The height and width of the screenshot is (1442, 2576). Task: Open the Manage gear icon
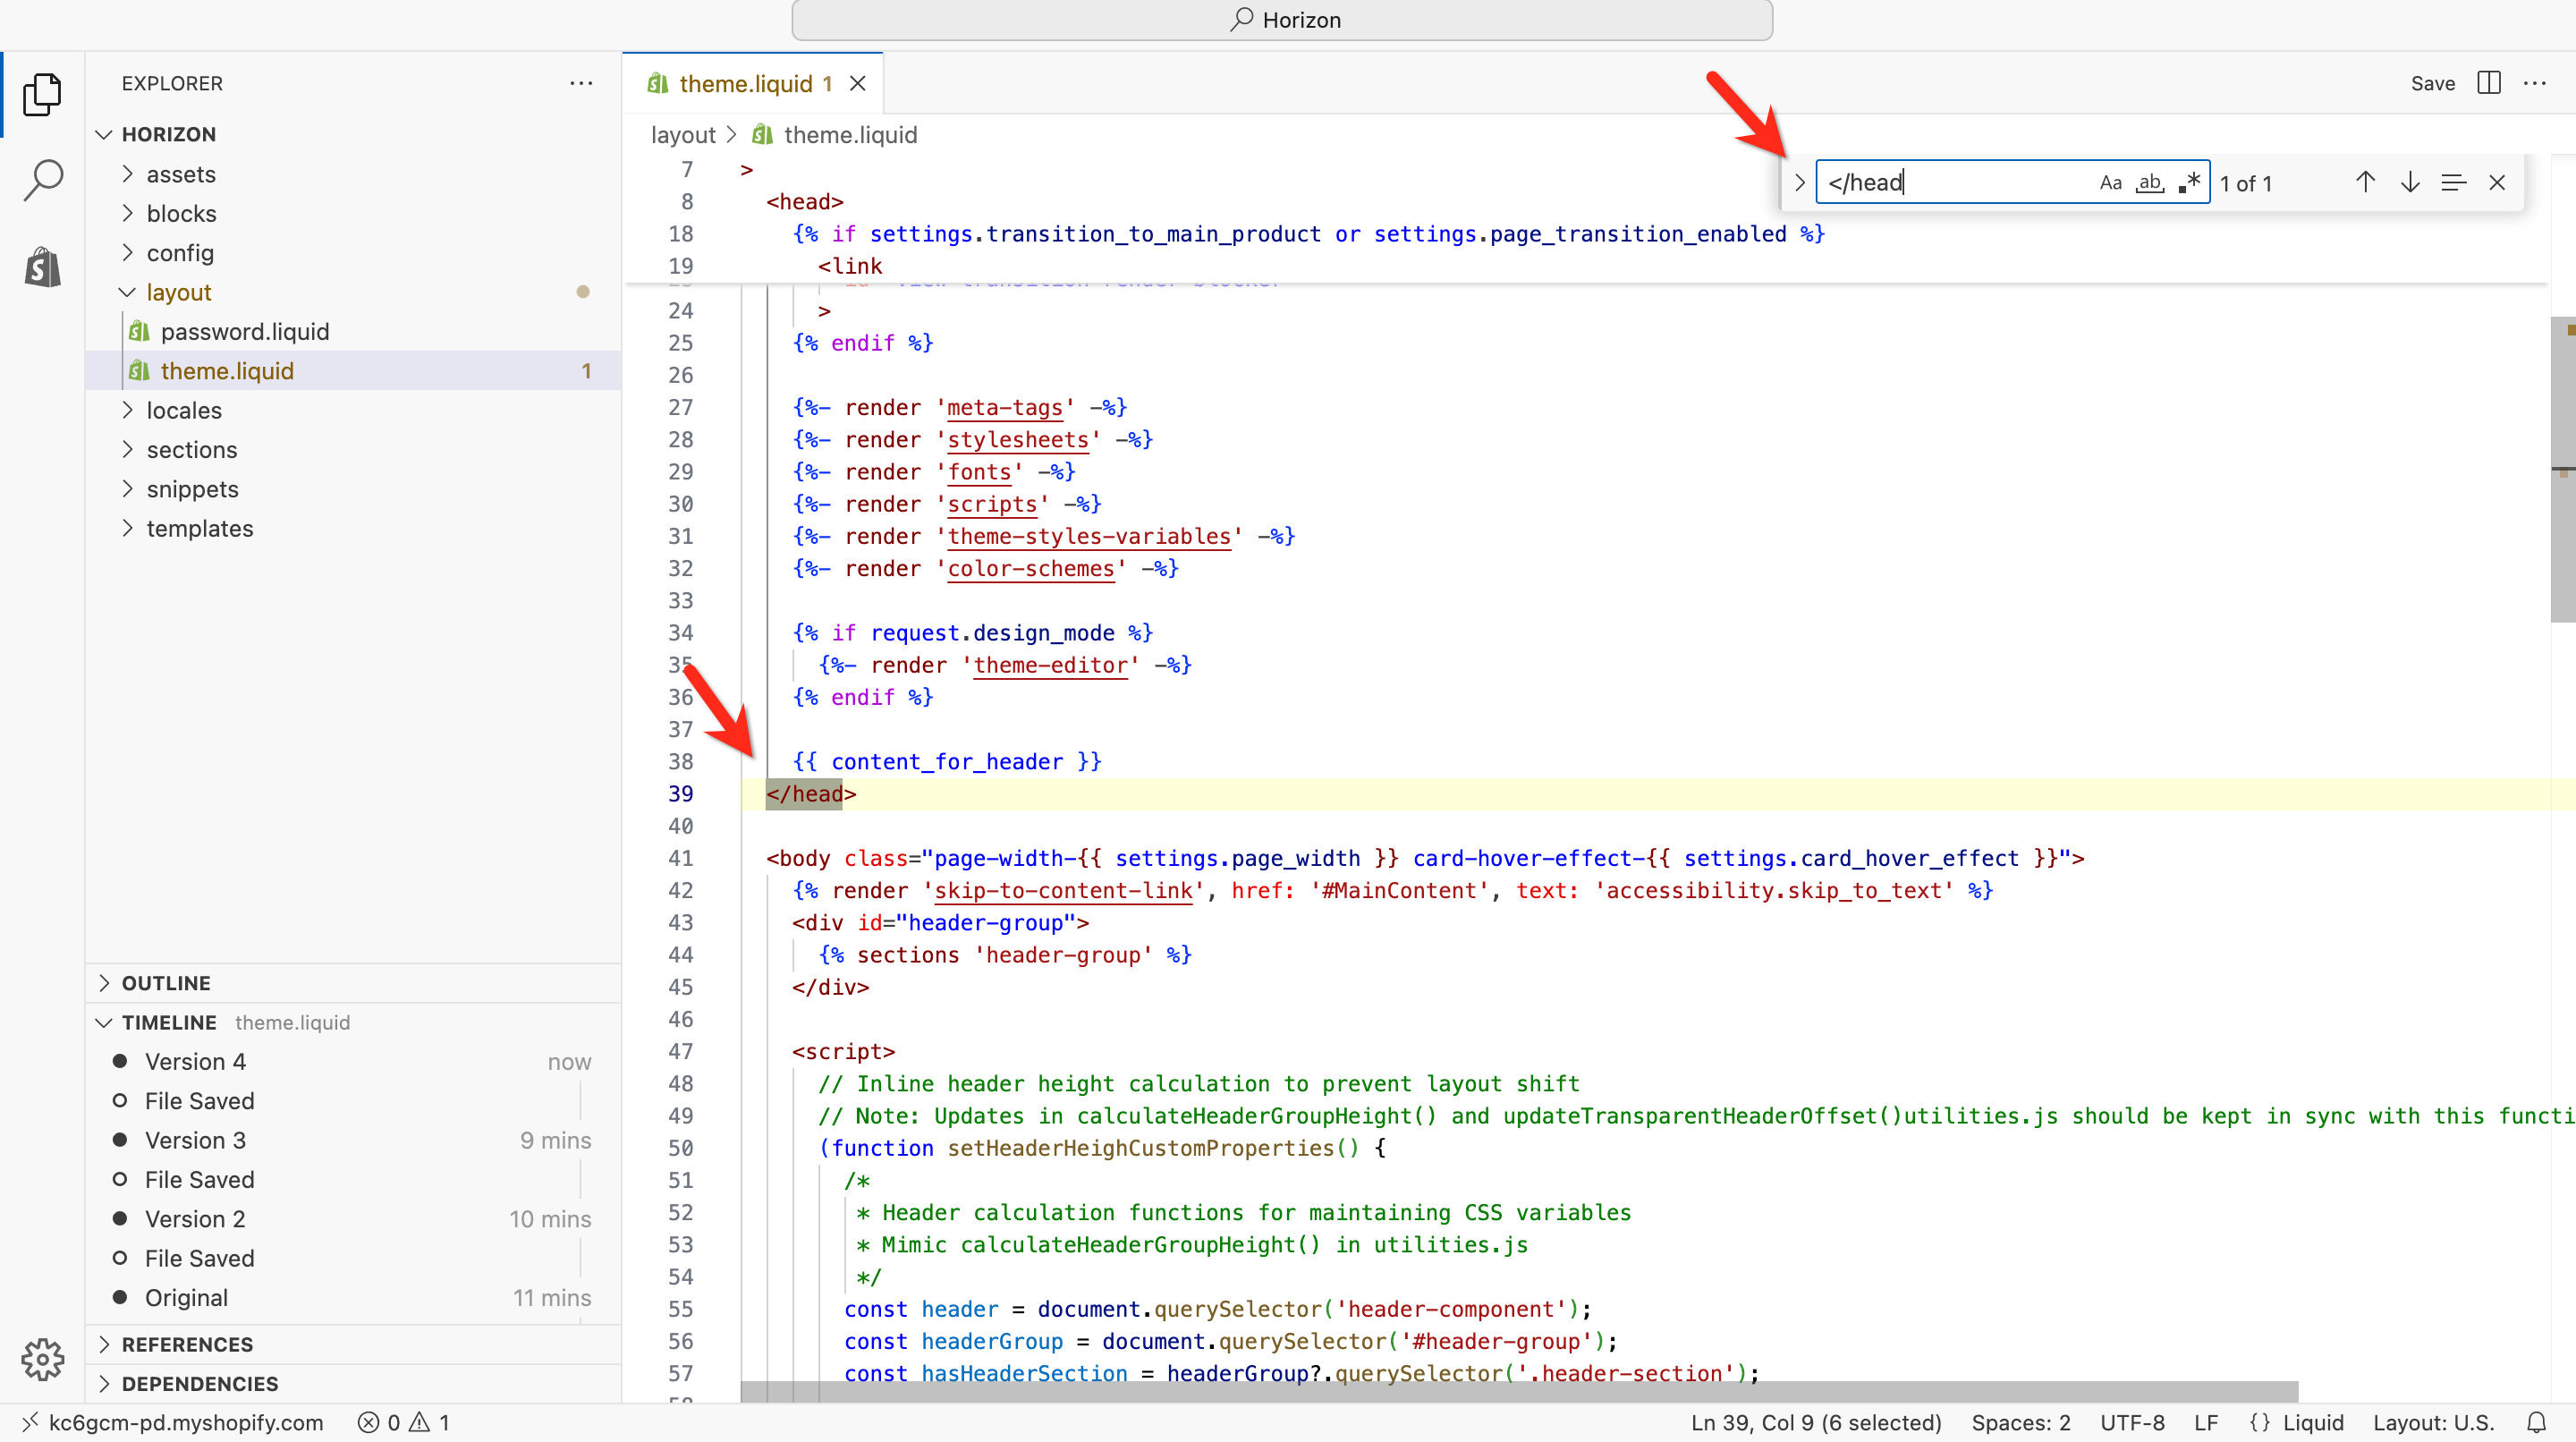pos(43,1360)
